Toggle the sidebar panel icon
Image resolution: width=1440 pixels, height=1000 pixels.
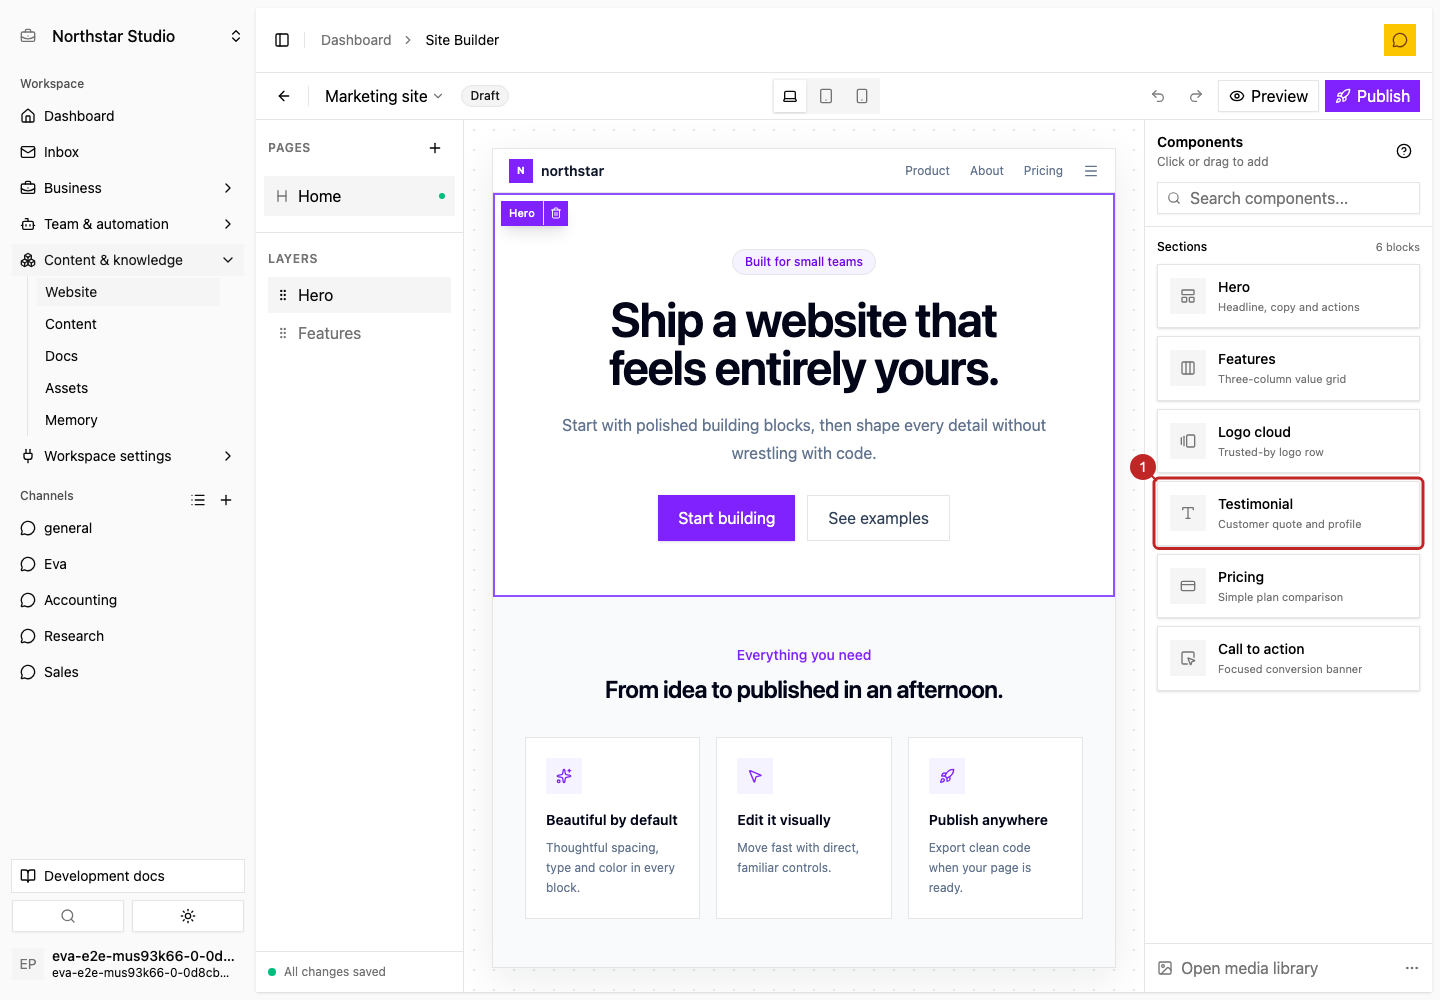[282, 40]
